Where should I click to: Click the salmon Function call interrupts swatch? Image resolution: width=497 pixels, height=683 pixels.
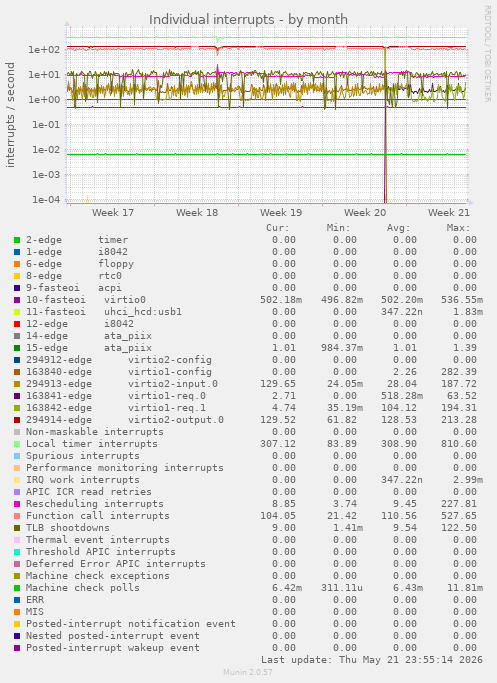pos(17,516)
